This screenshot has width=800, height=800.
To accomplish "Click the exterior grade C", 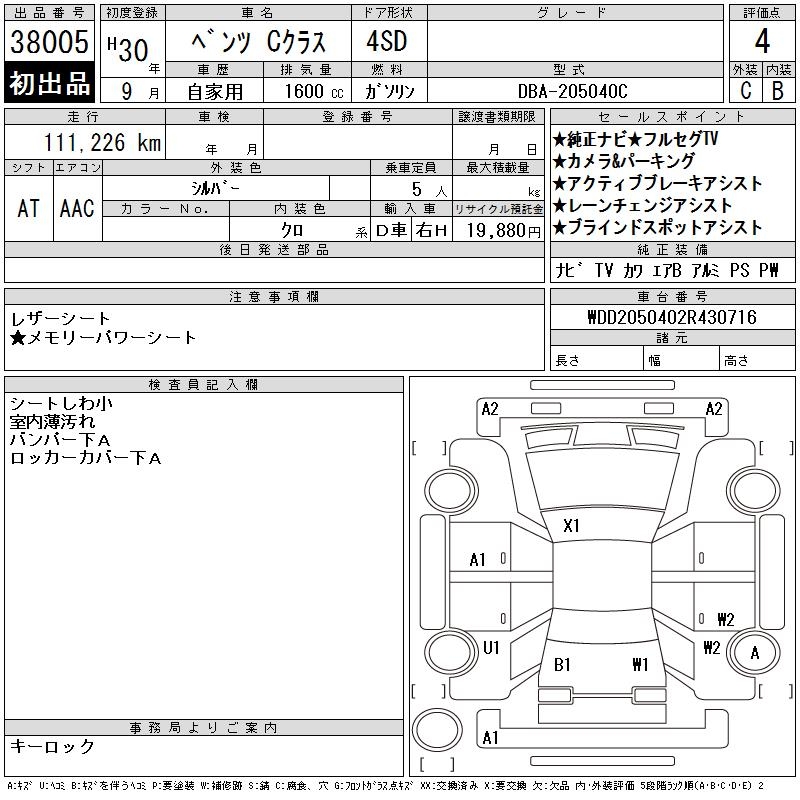I will [745, 90].
